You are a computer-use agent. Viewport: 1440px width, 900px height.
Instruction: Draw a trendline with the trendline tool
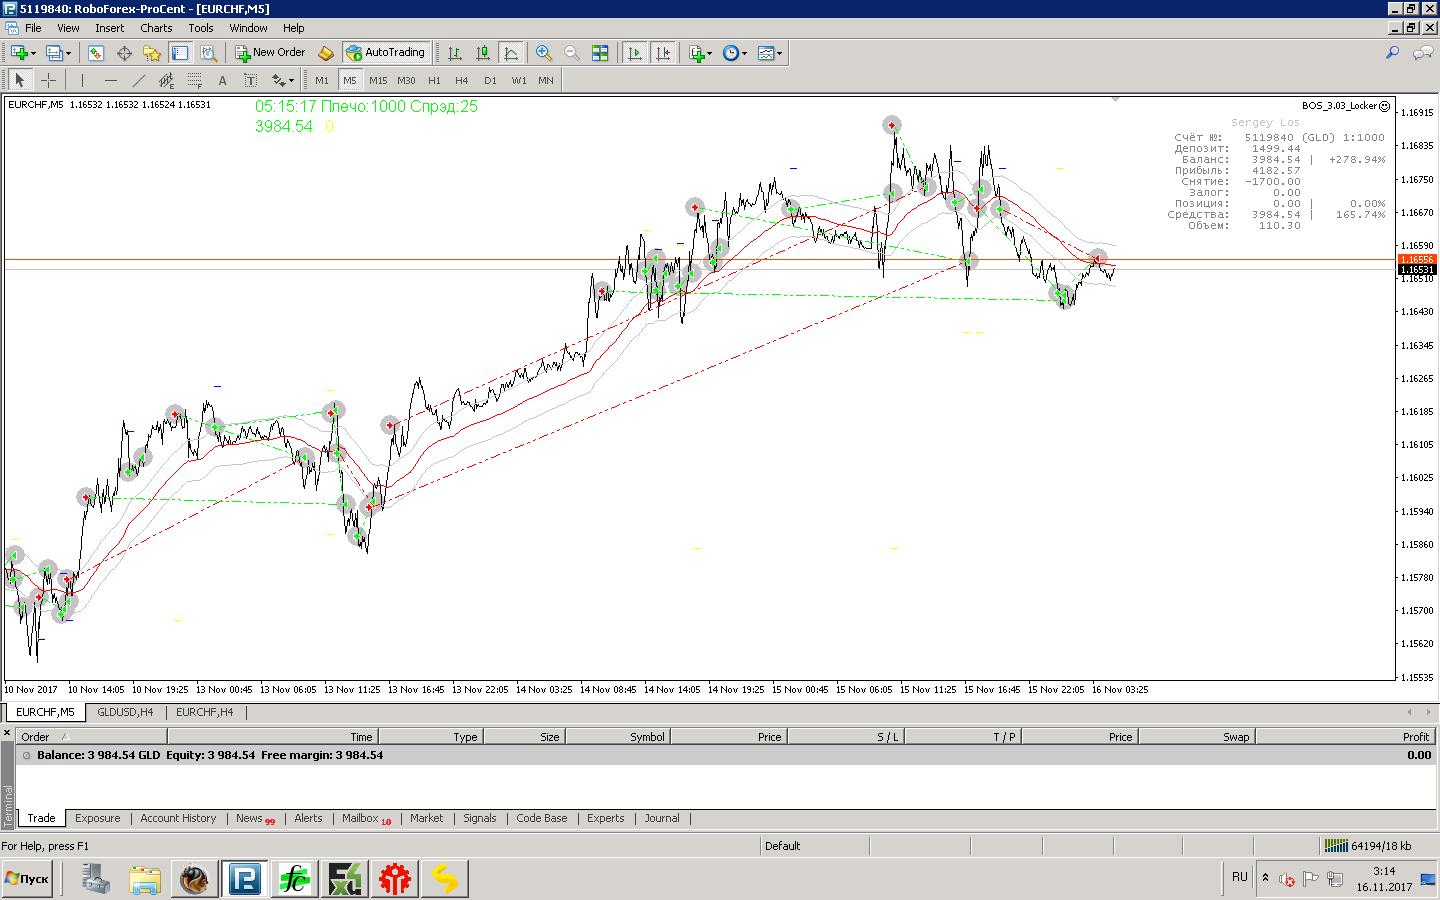coord(138,80)
